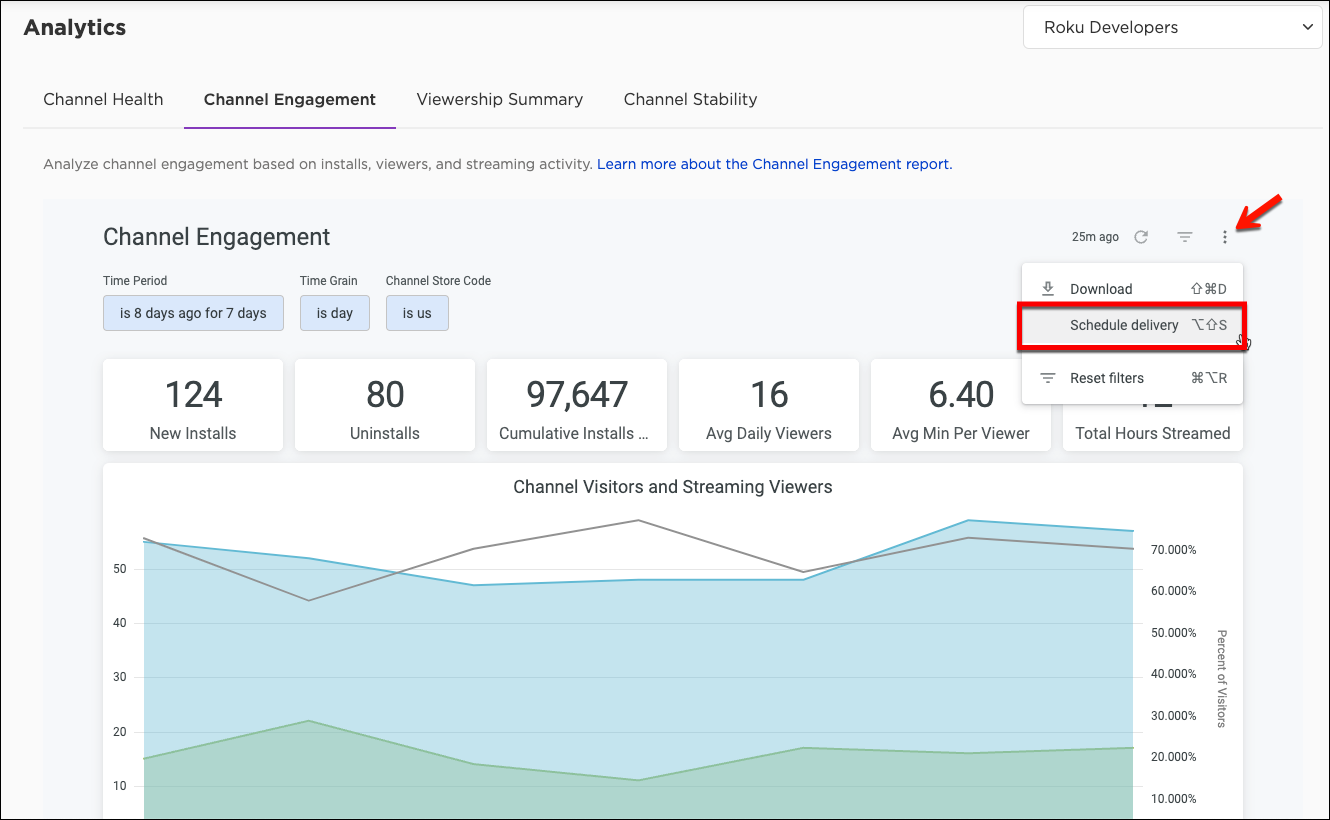Click the three-dot dashboard actions menu
The image size is (1330, 820).
click(1225, 237)
